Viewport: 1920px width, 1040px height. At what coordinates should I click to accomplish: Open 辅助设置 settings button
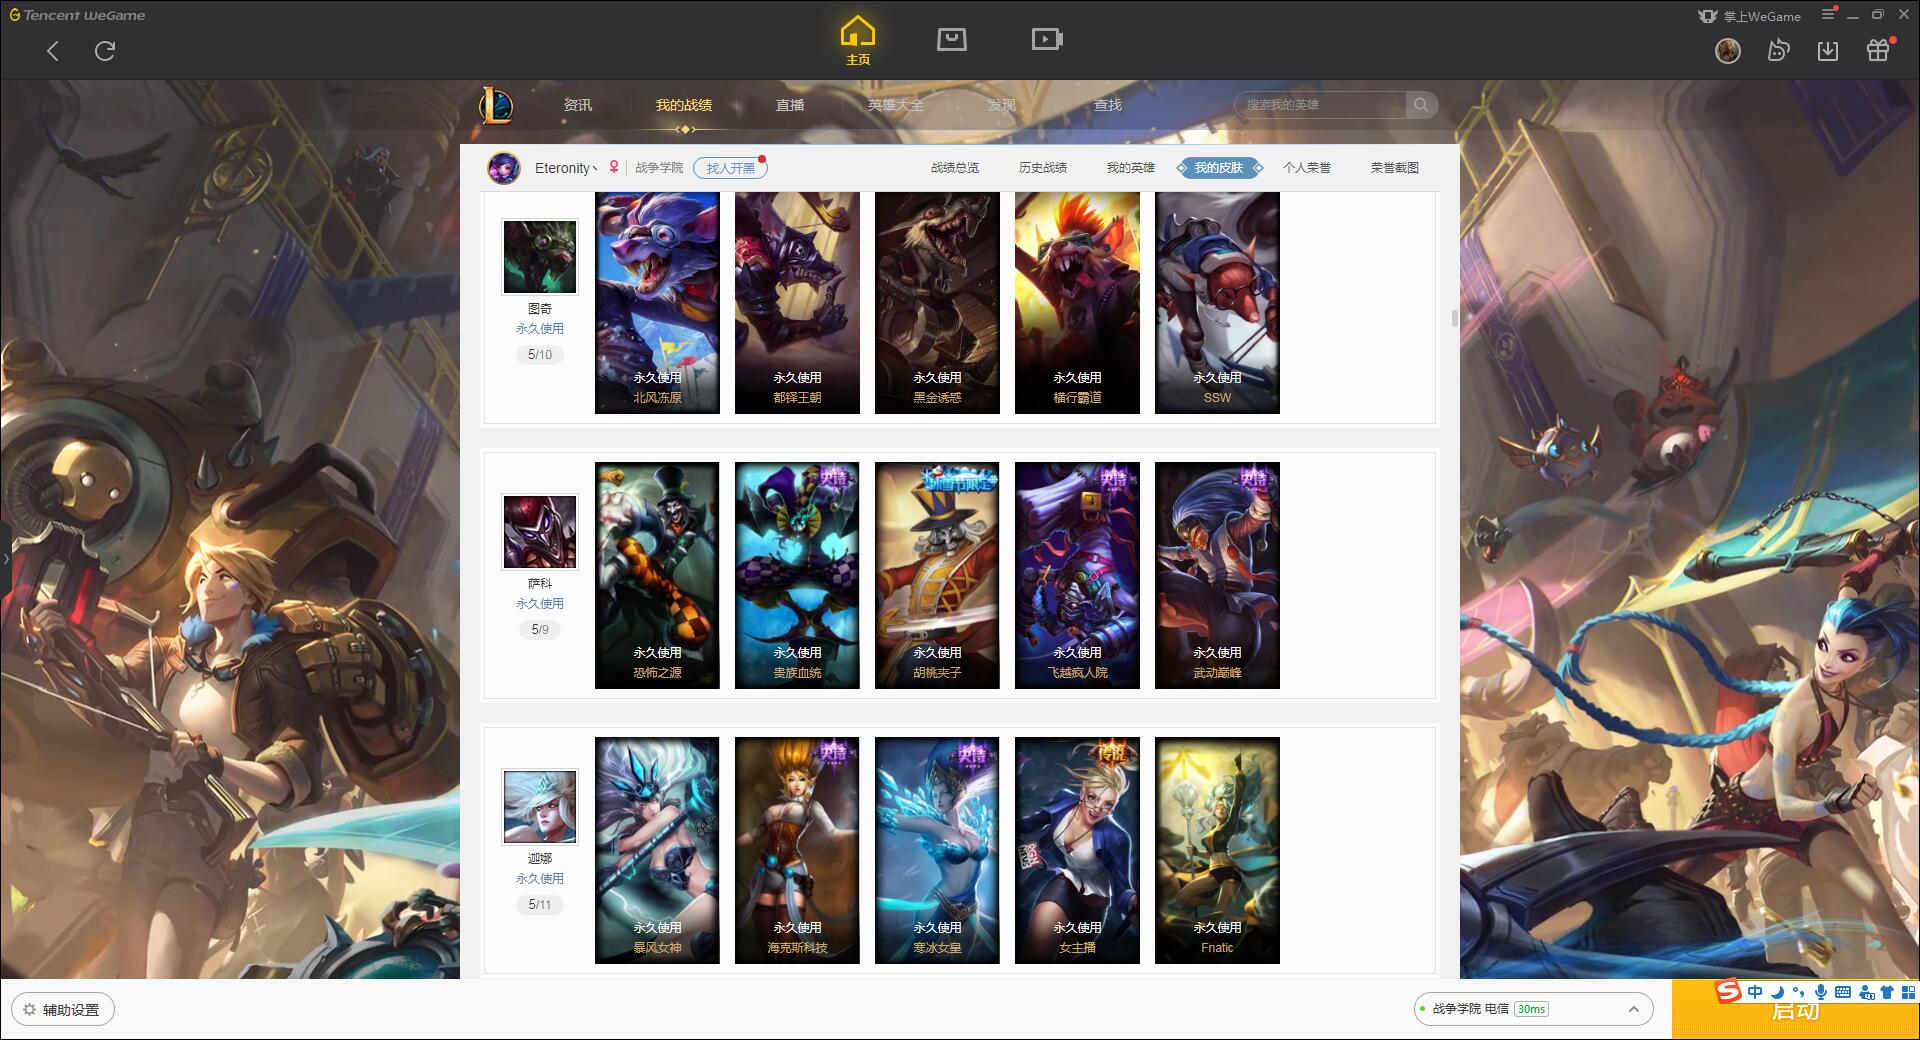tap(62, 1010)
